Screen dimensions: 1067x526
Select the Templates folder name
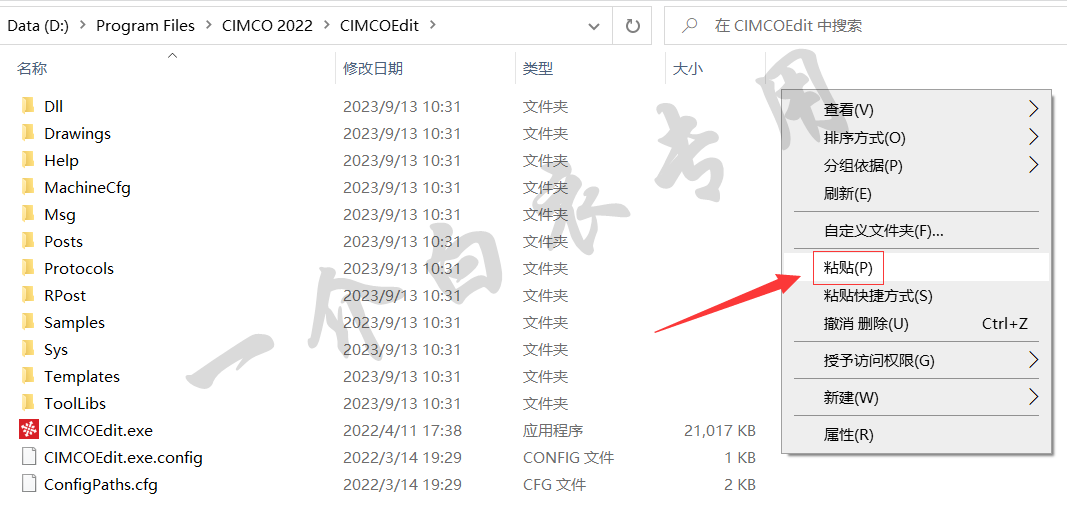coord(82,376)
